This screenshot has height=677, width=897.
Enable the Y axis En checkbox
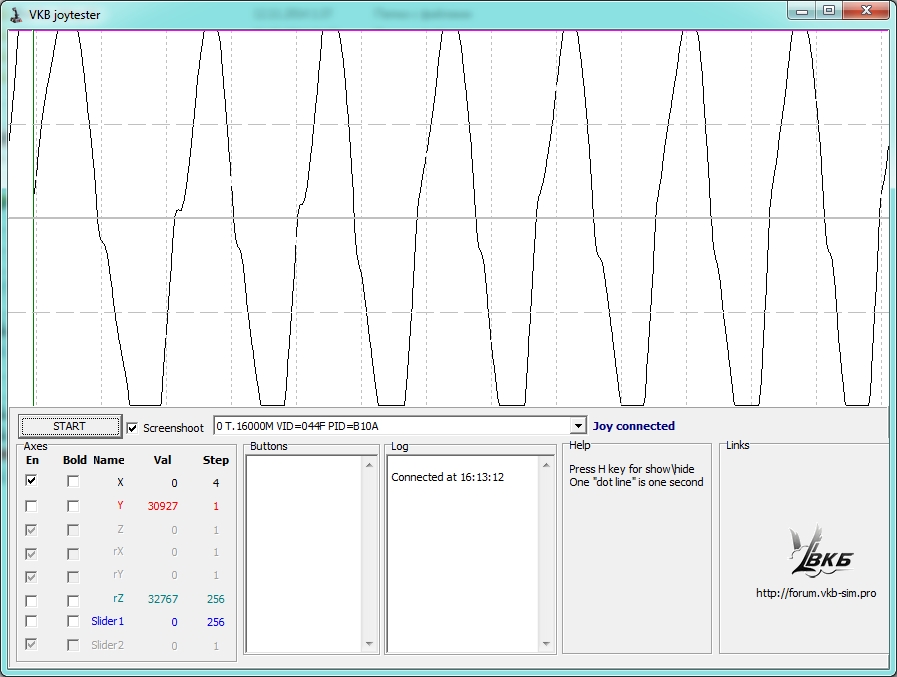pyautogui.click(x=32, y=506)
